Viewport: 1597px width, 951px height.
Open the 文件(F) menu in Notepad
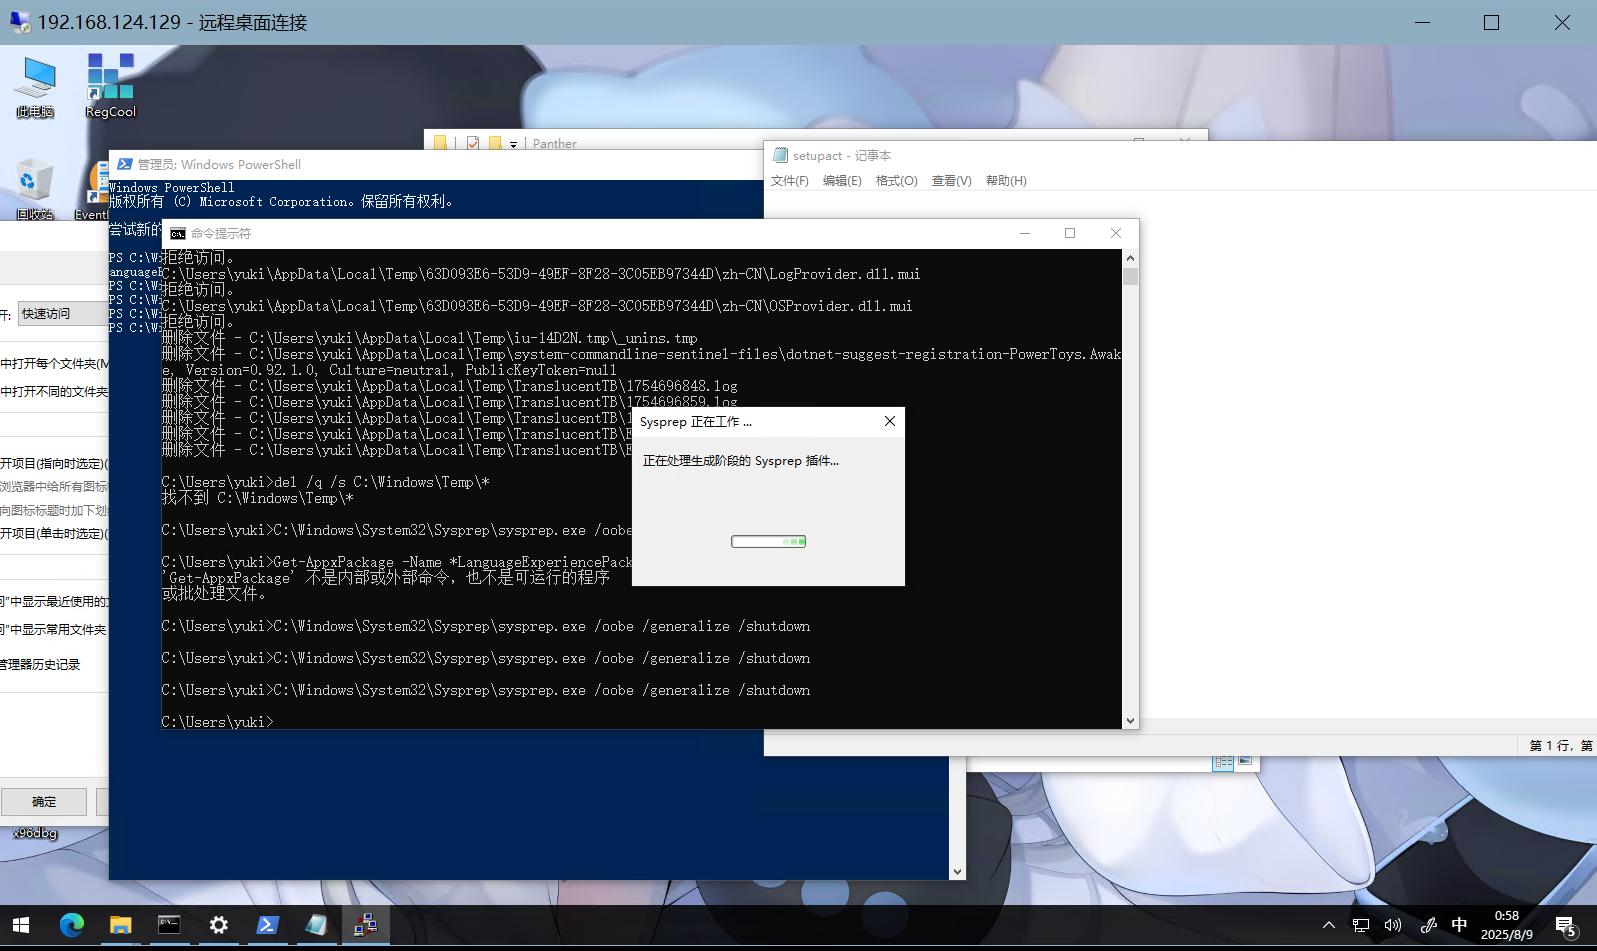(789, 181)
